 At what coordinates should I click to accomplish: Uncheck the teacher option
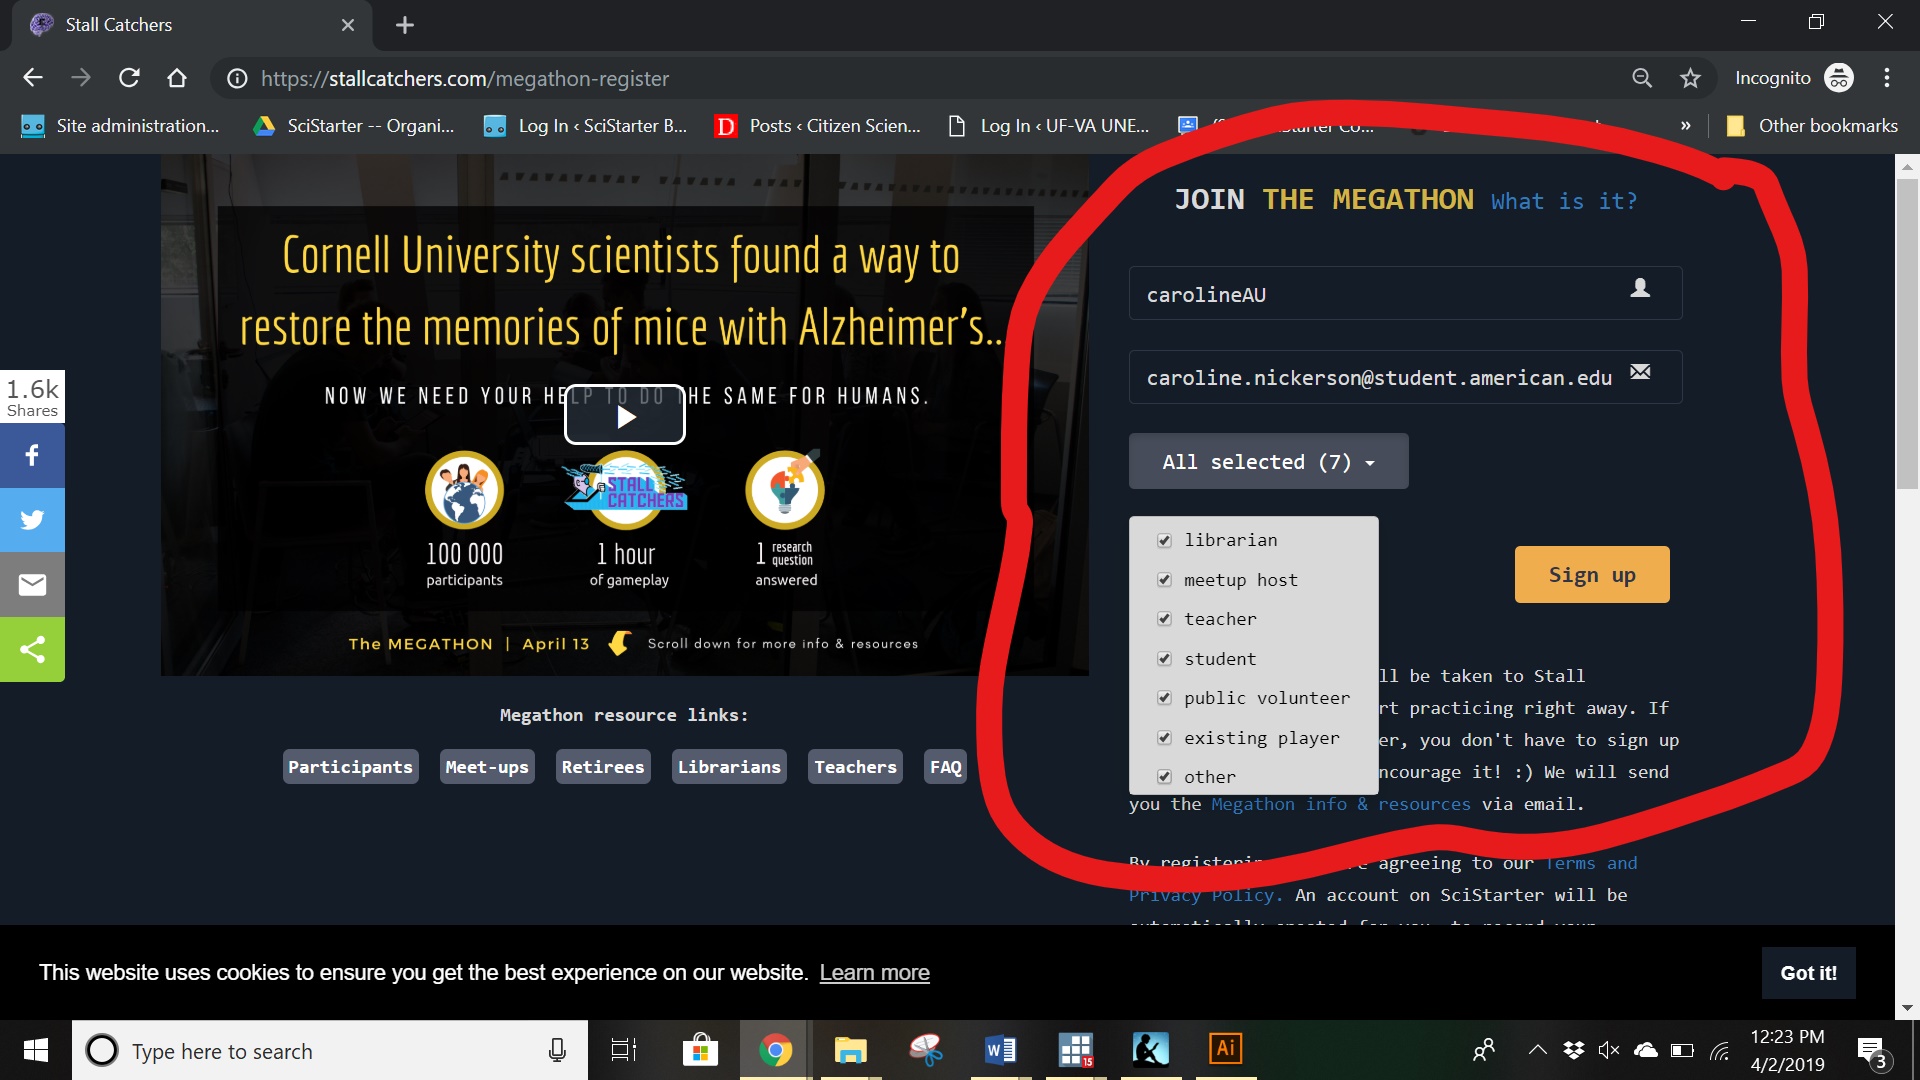pos(1164,619)
